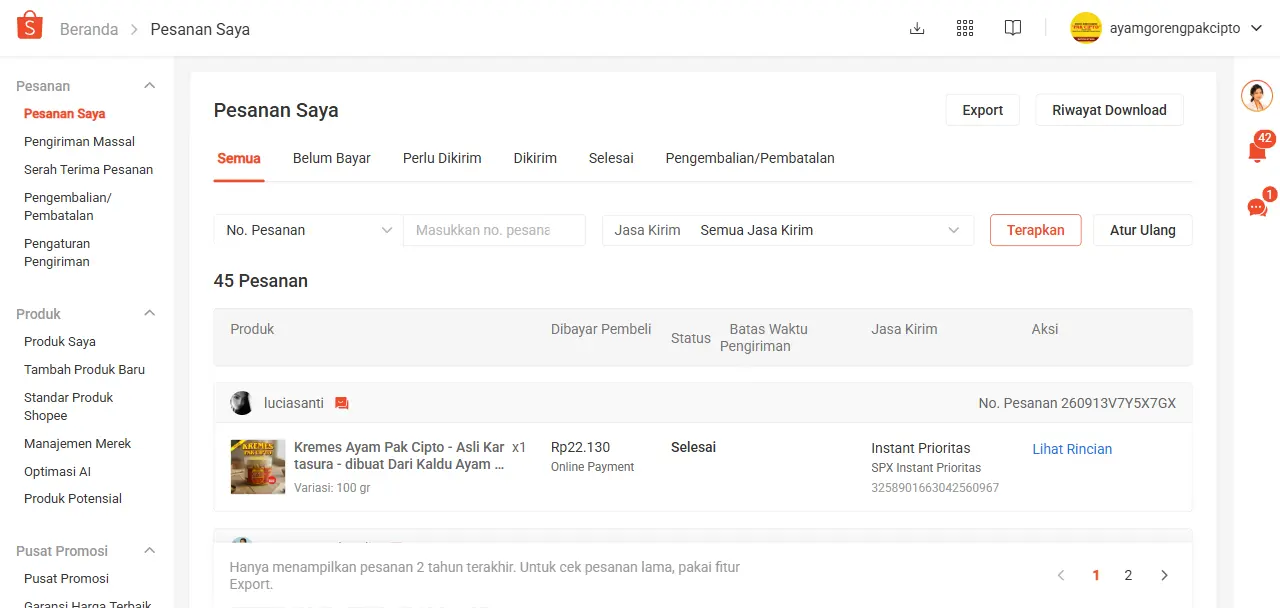Switch to Pengembalian/Pembatalan tab

pos(750,158)
